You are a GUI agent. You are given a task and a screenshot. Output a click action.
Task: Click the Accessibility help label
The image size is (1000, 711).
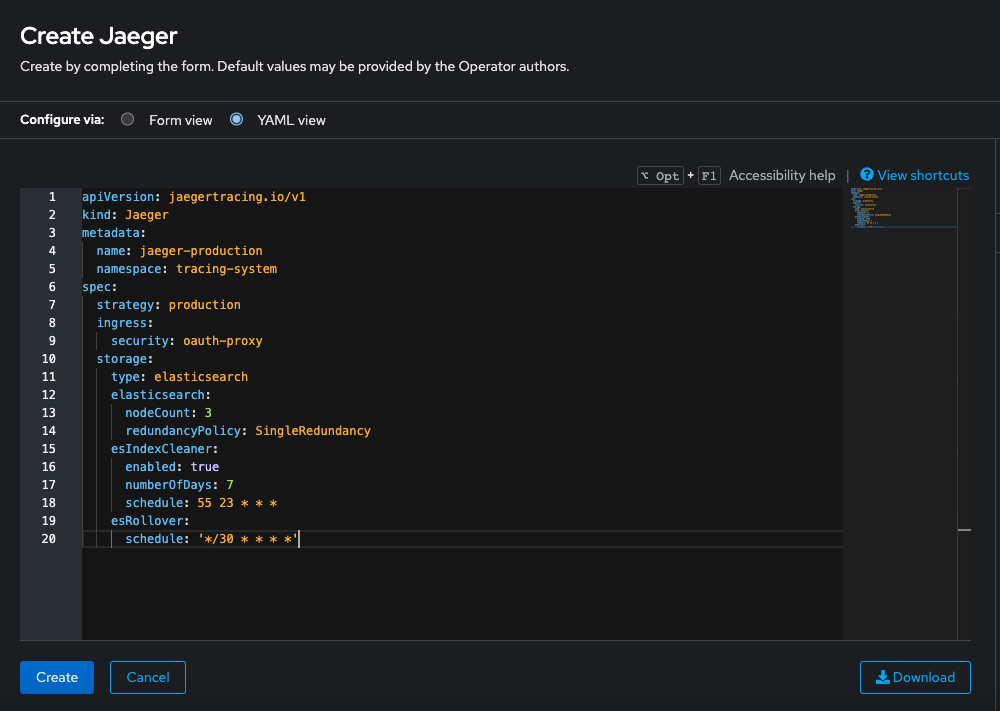coord(782,175)
